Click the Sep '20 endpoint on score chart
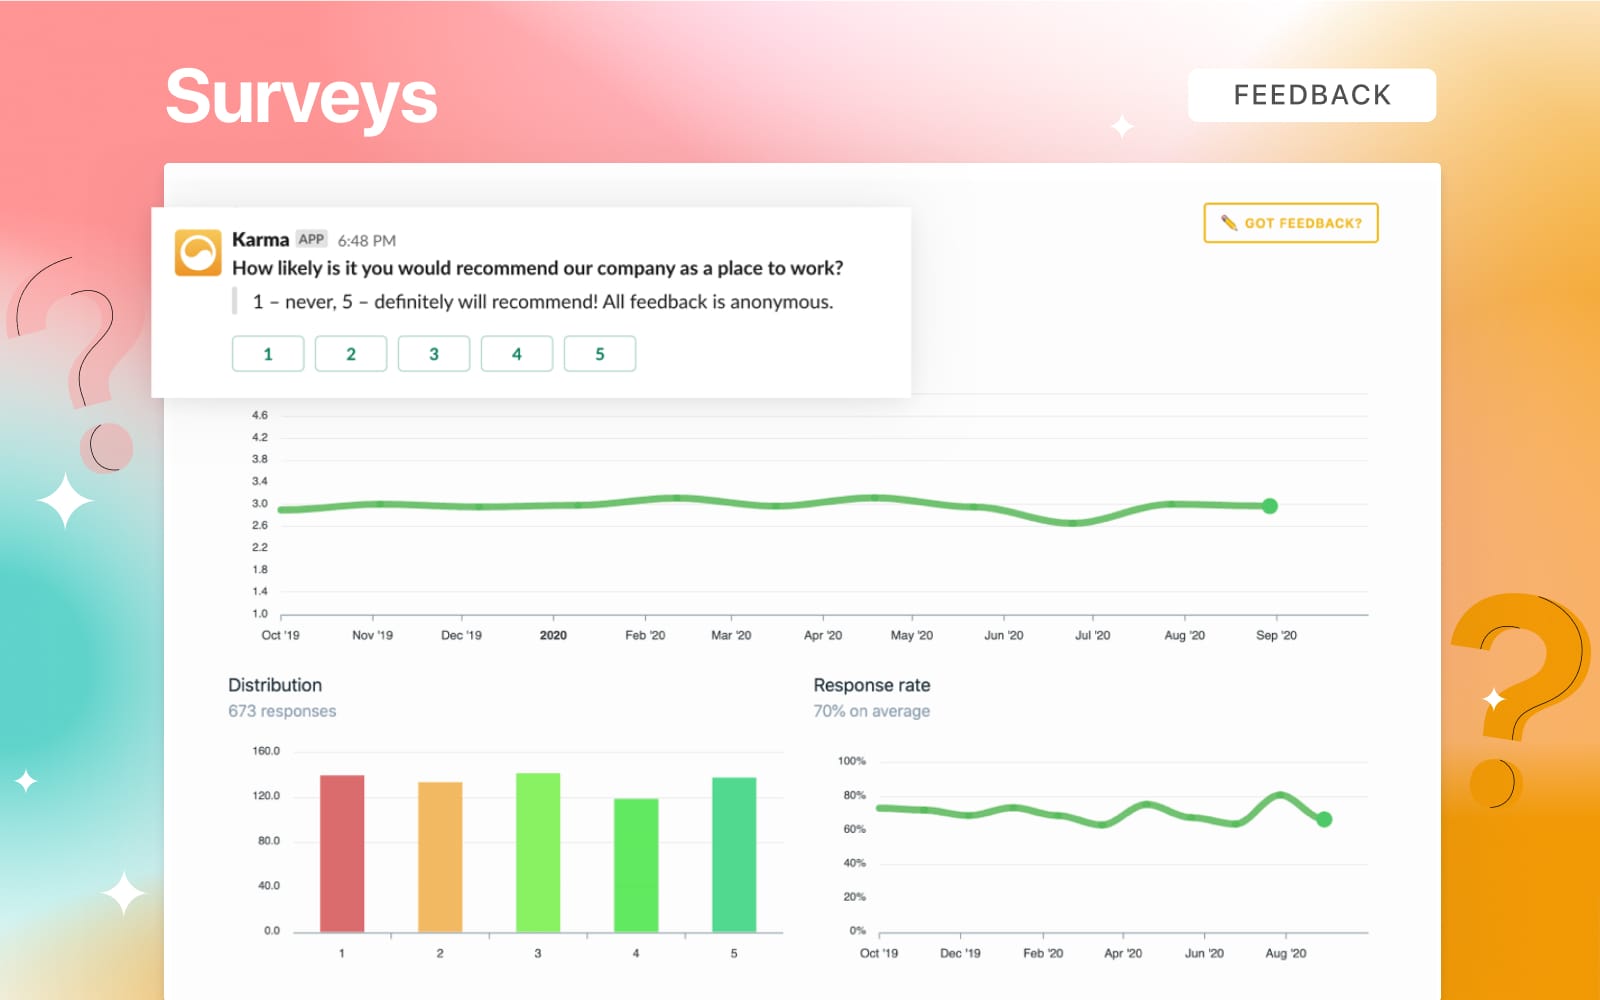Image resolution: width=1600 pixels, height=1000 pixels. pos(1269,506)
